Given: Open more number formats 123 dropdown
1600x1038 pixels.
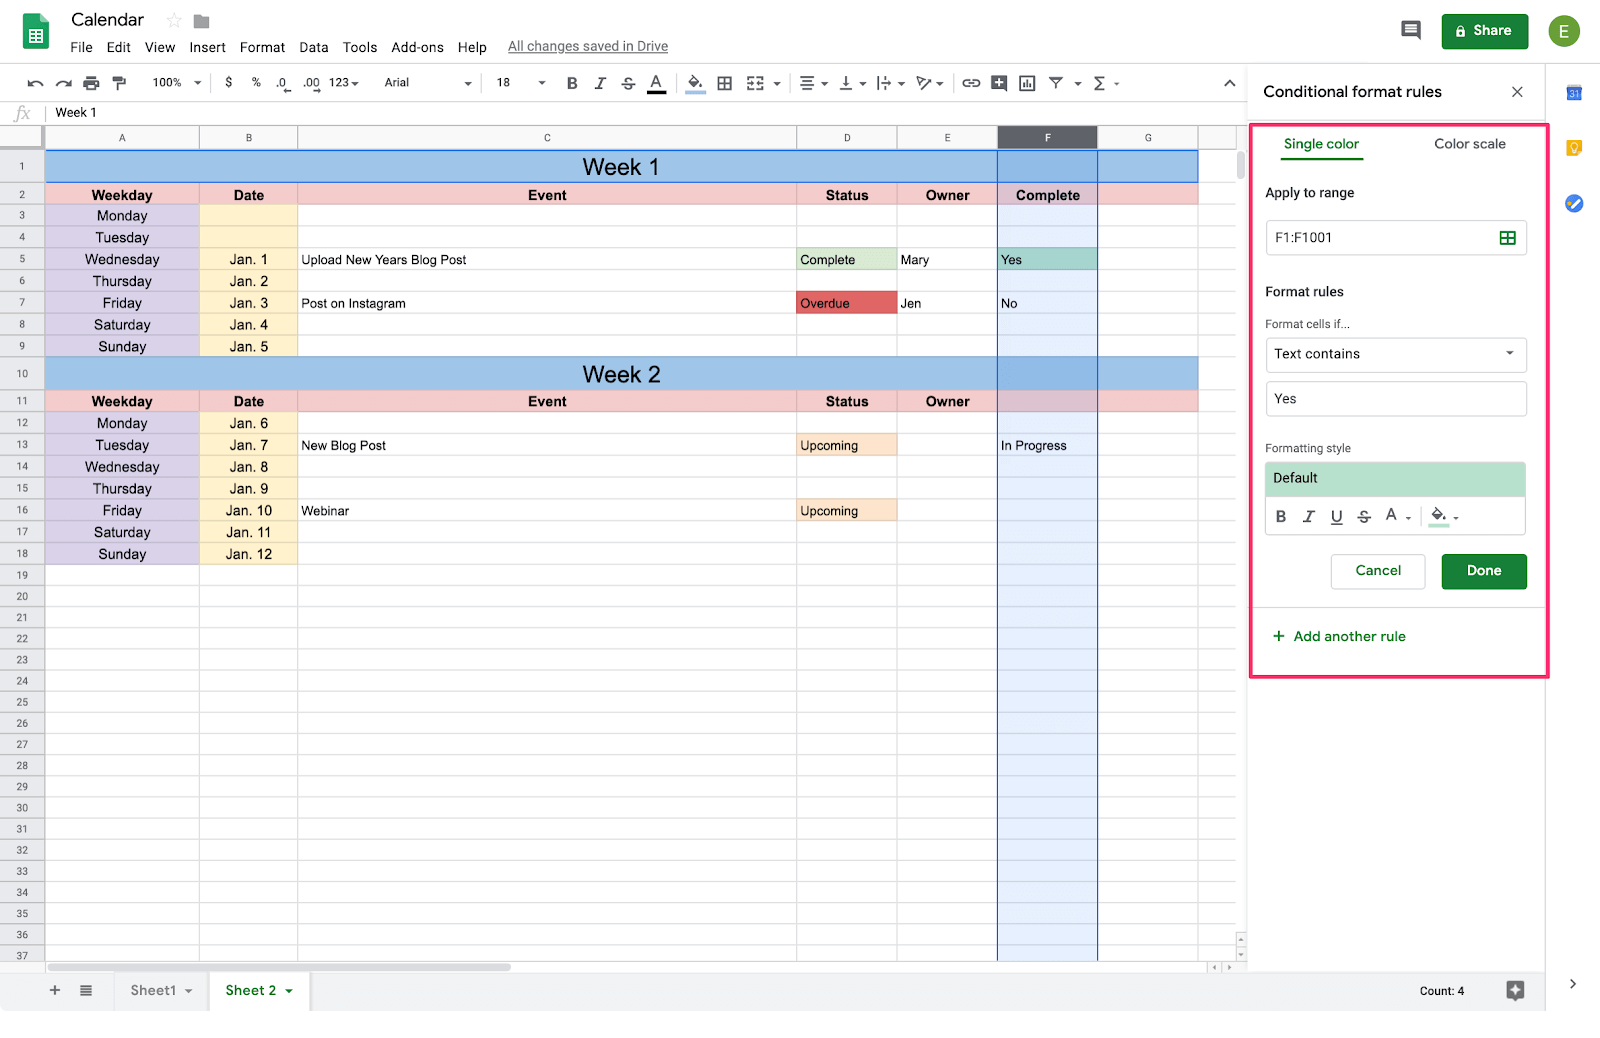Looking at the screenshot, I should tap(343, 83).
